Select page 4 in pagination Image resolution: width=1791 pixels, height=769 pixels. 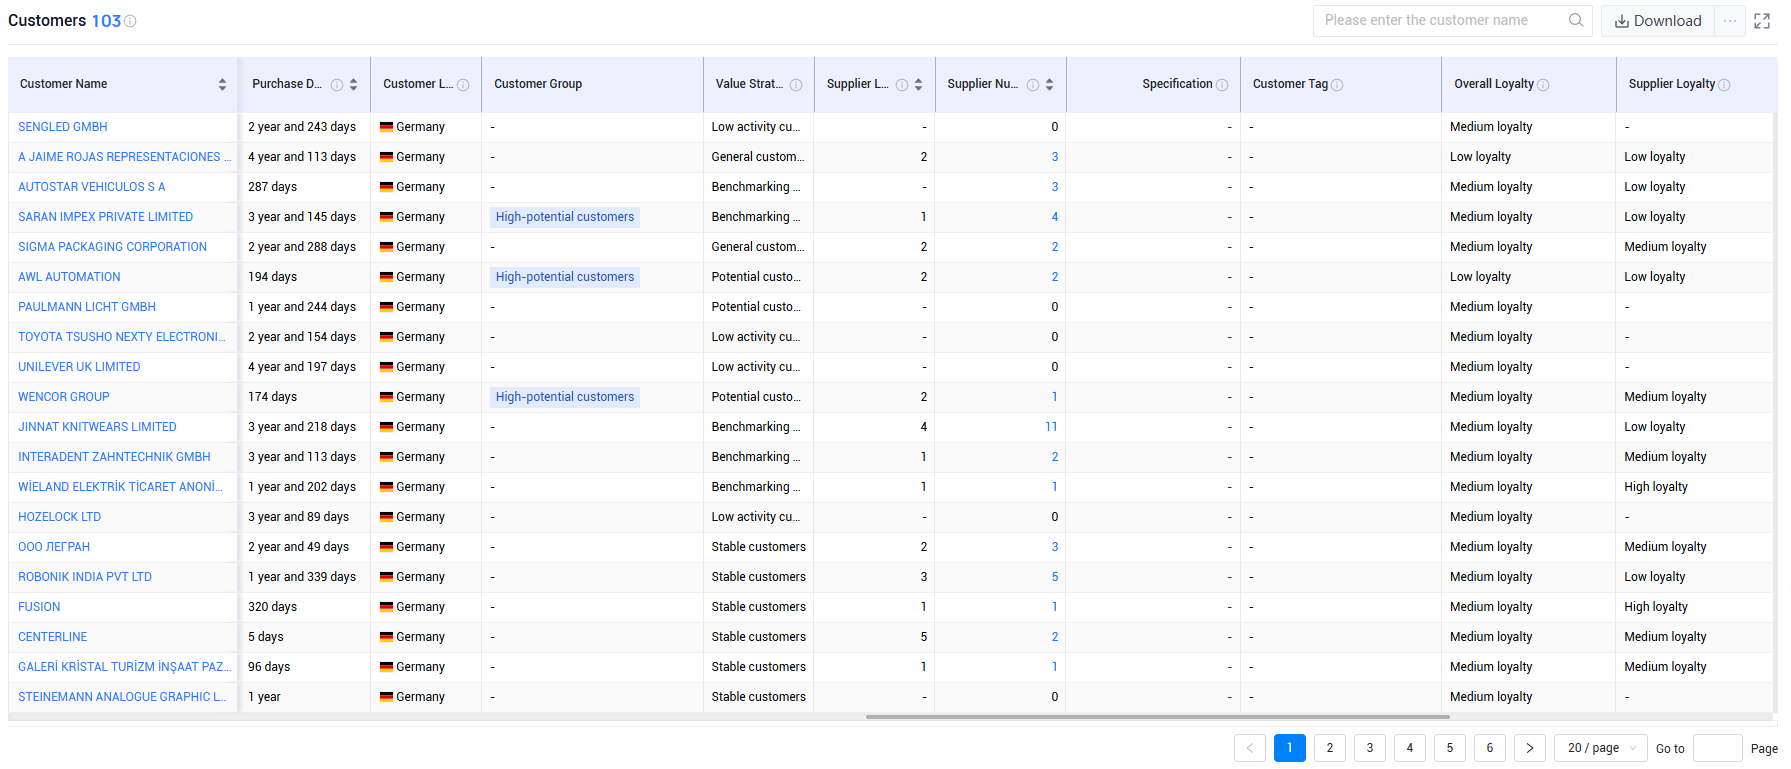point(1410,748)
